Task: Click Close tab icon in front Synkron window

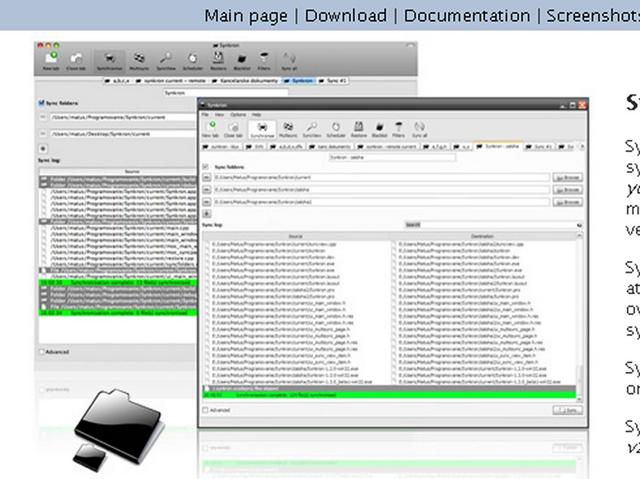Action: [x=233, y=129]
